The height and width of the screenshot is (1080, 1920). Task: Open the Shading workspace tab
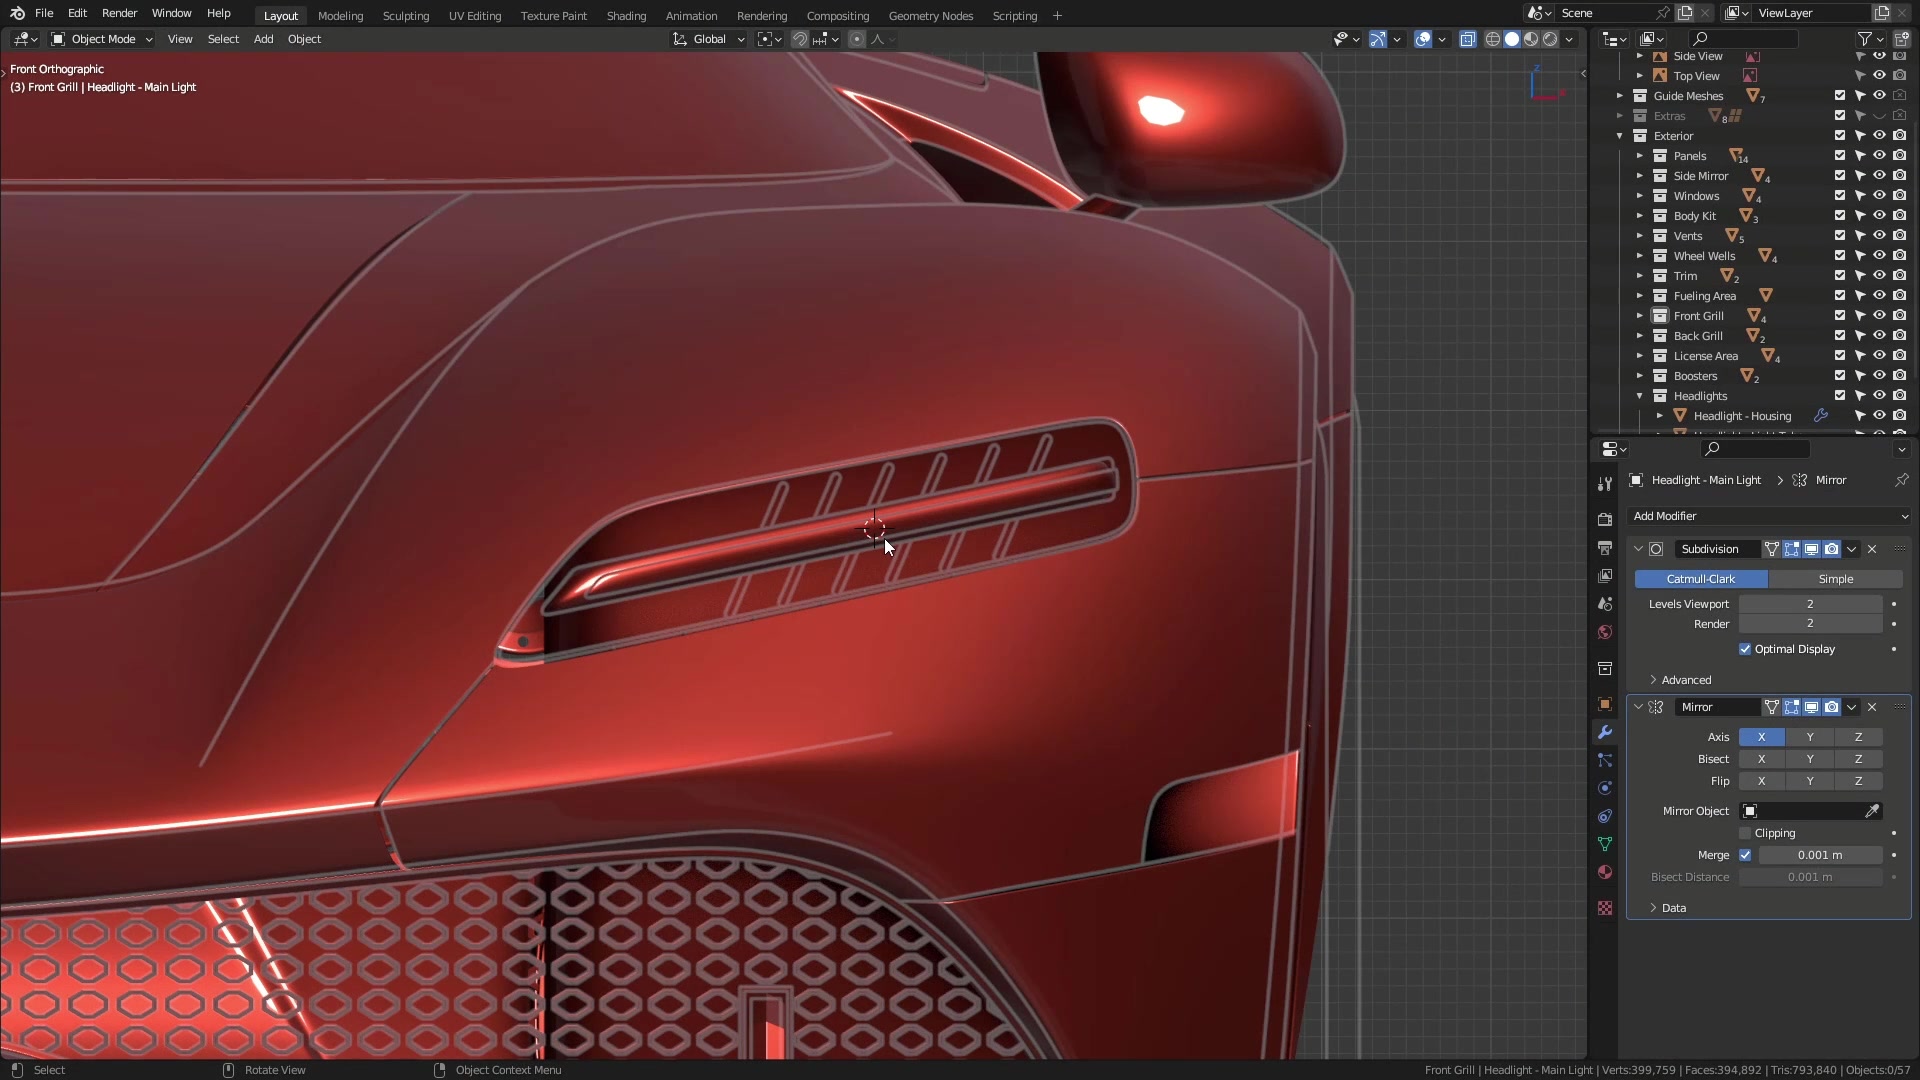click(x=626, y=15)
